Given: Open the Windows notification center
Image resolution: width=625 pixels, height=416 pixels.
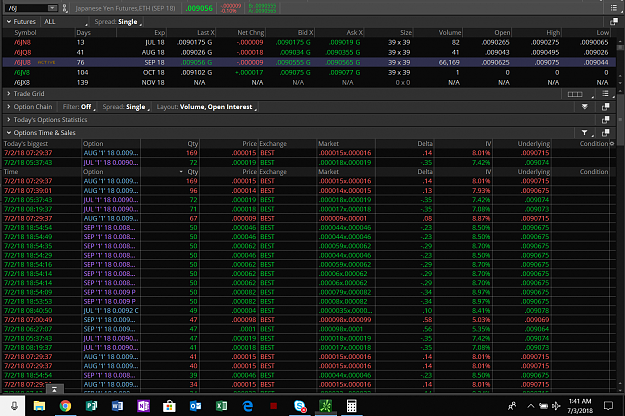Looking at the screenshot, I should 609,406.
